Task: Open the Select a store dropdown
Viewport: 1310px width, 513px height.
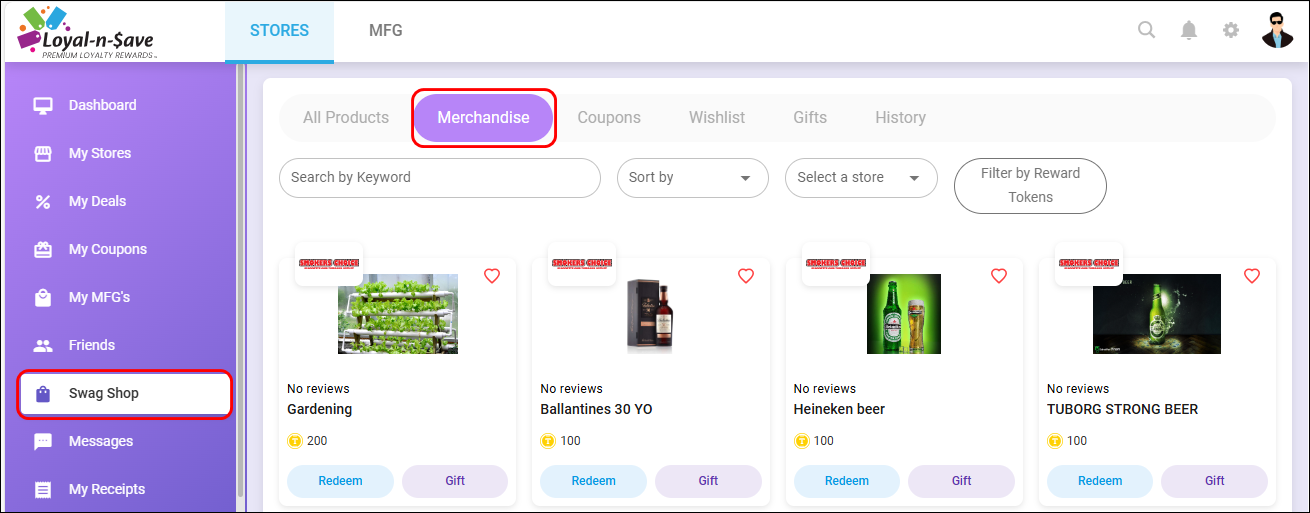Action: pyautogui.click(x=861, y=177)
